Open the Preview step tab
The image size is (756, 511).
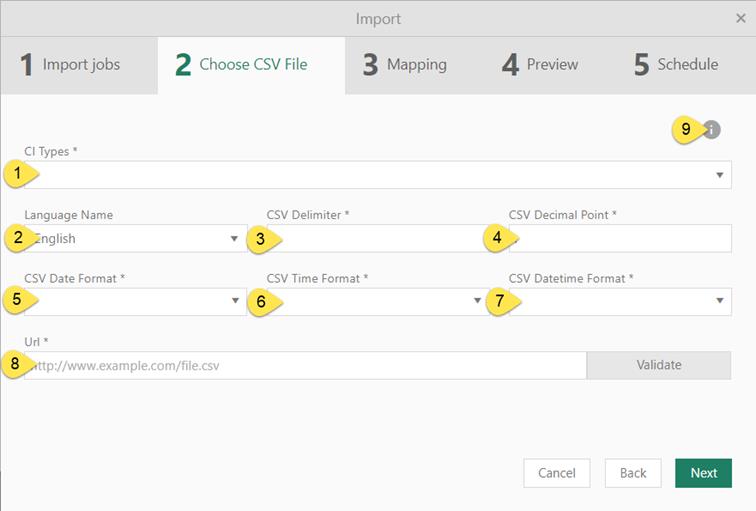pyautogui.click(x=540, y=65)
